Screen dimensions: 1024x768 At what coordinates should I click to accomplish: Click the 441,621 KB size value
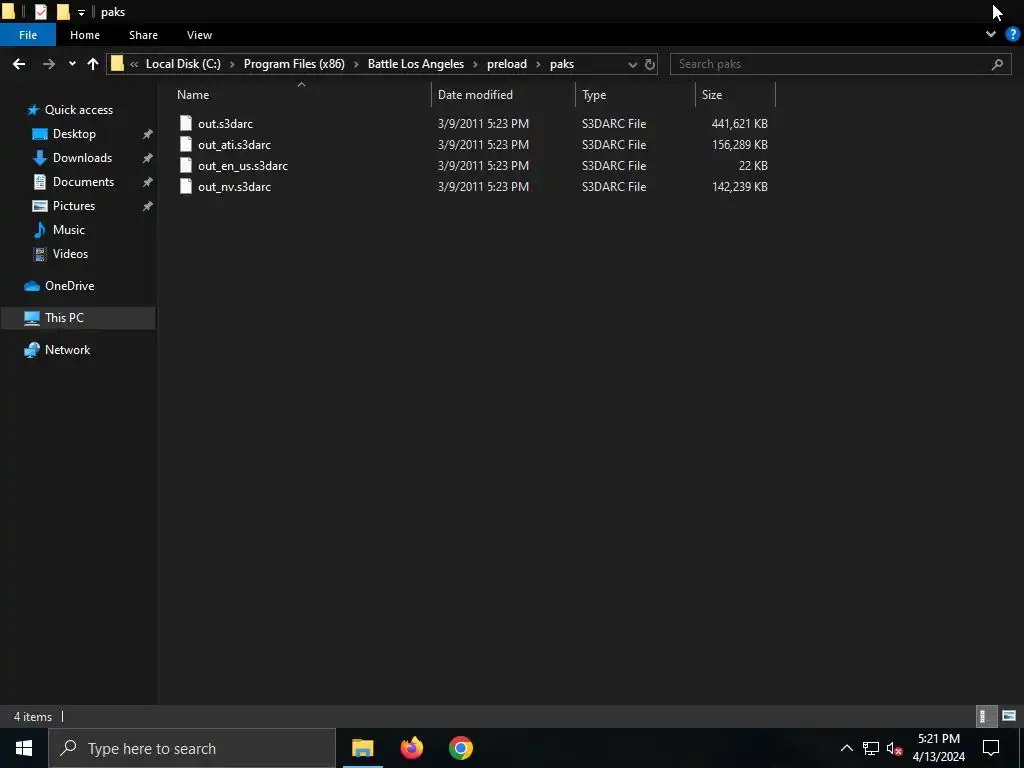[x=739, y=123]
